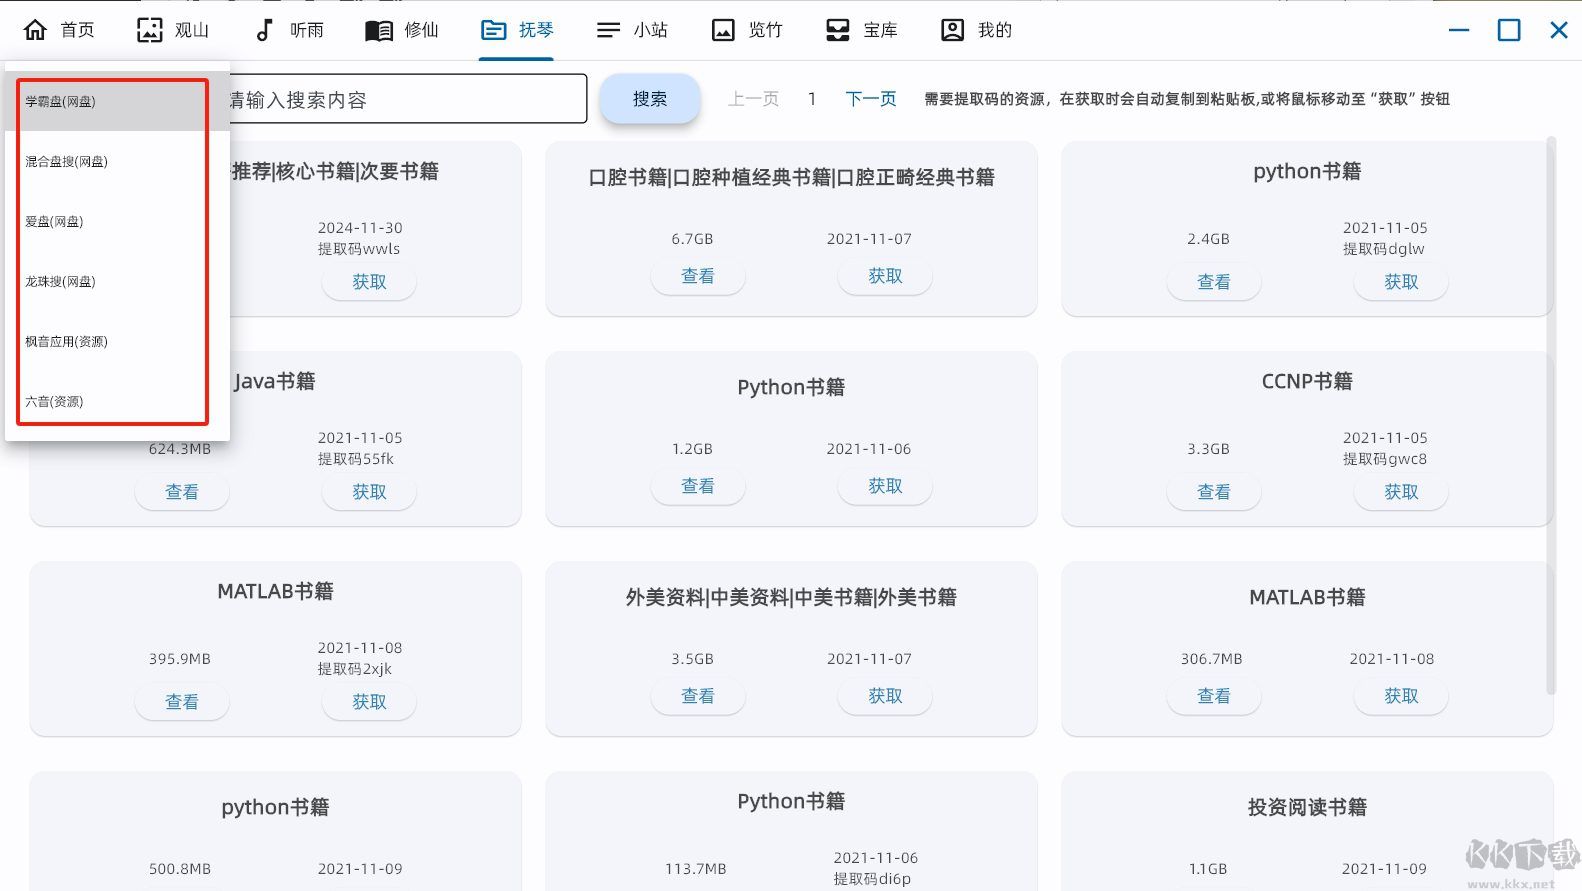Click the profile icon for 我的
Screen dimensions: 1582x891
click(953, 30)
